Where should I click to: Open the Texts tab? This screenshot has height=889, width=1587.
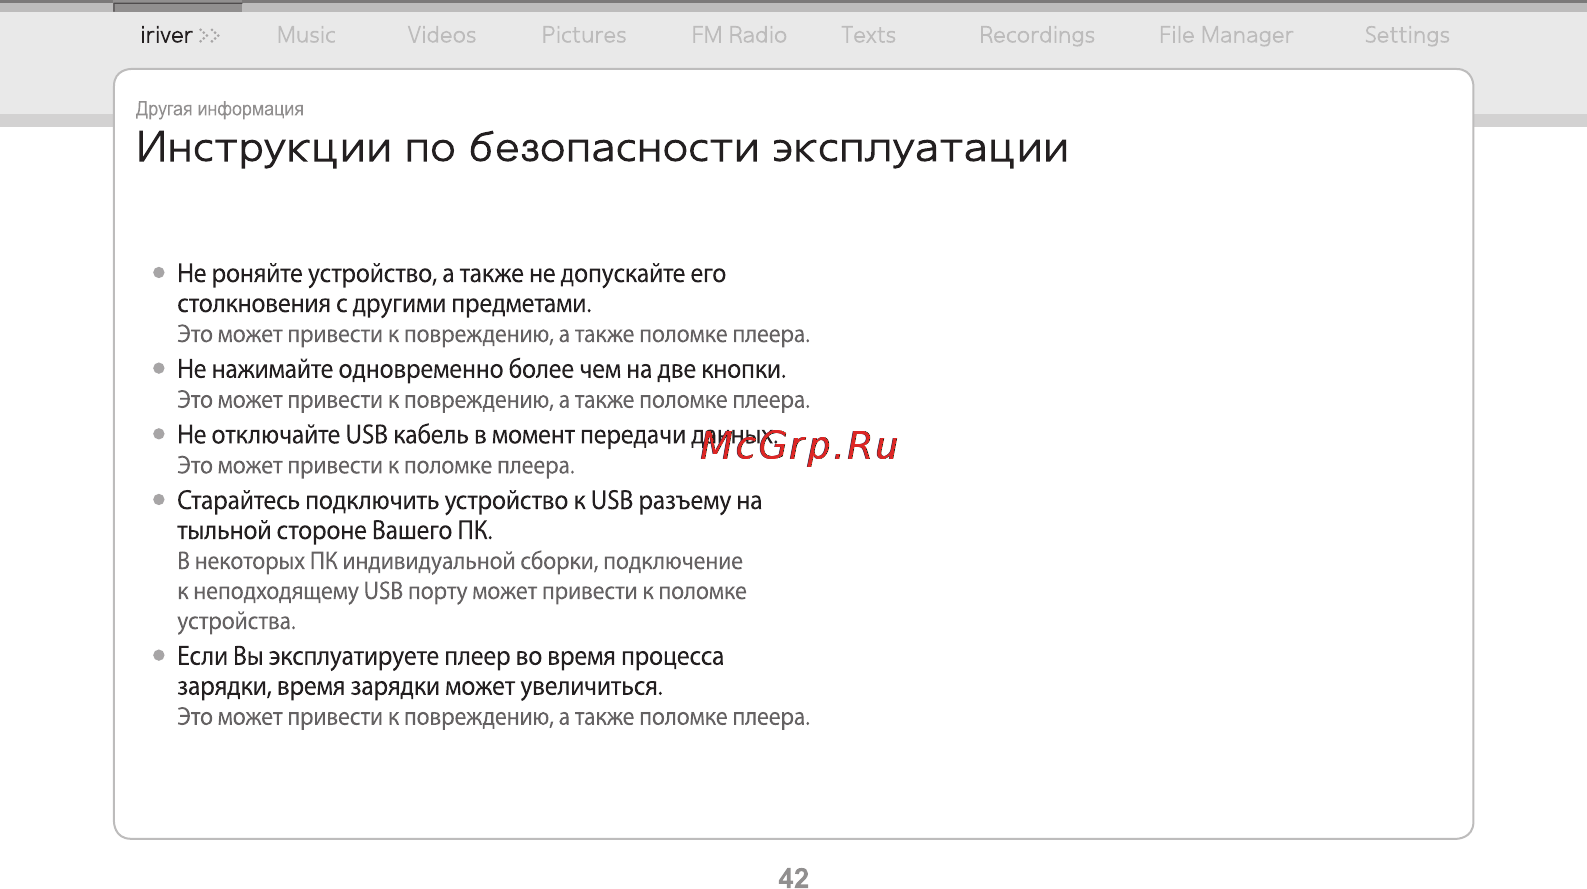pos(868,35)
